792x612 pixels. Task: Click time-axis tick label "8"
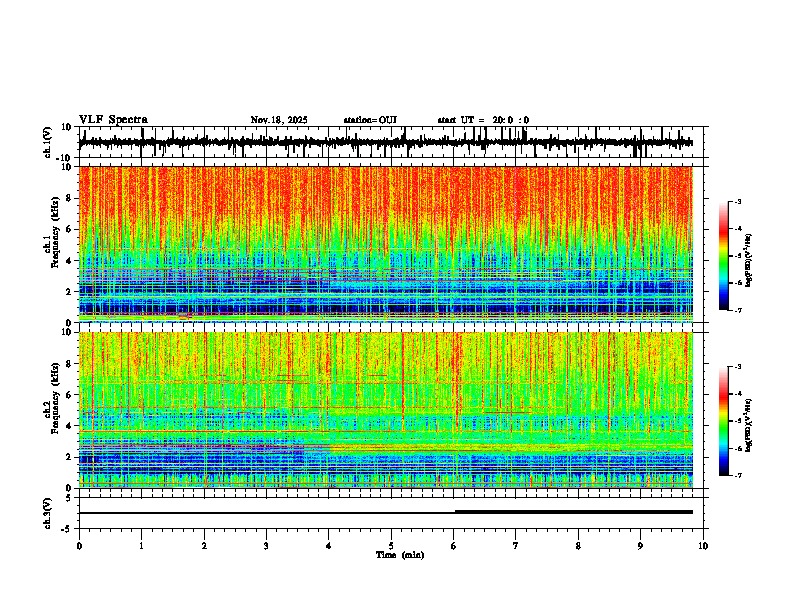[x=578, y=546]
